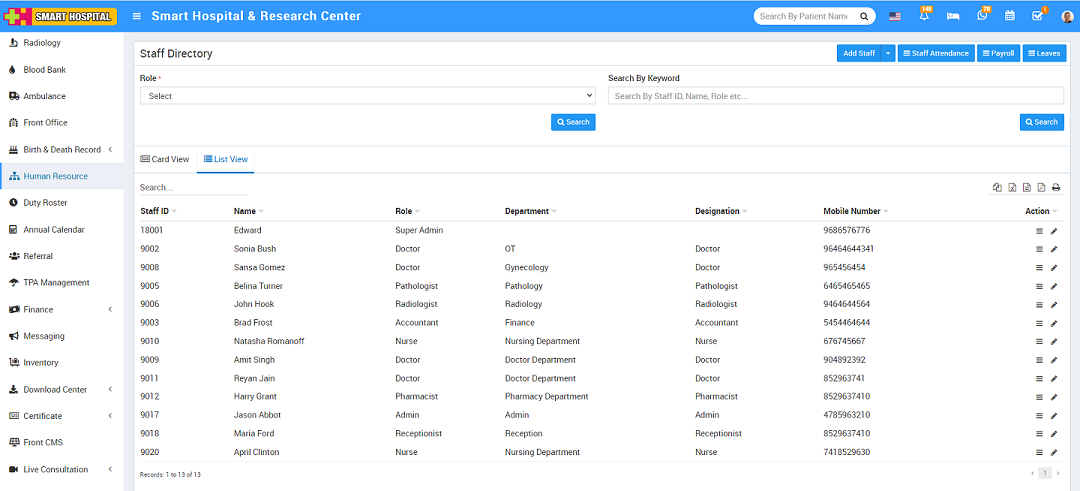This screenshot has width=1080, height=491.
Task: Switch to Card View tab
Action: (165, 159)
